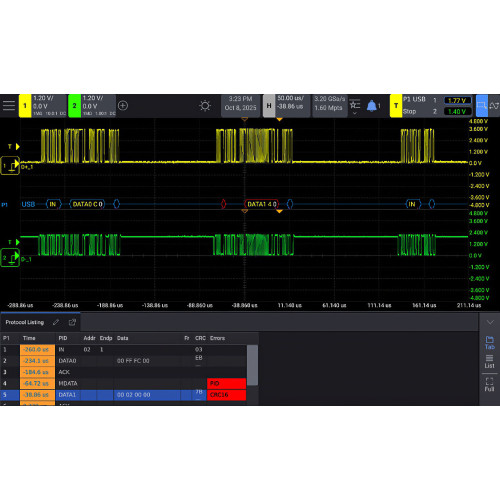Expand the favorites star list dropdown
The width and height of the screenshot is (500, 500).
coord(355,107)
